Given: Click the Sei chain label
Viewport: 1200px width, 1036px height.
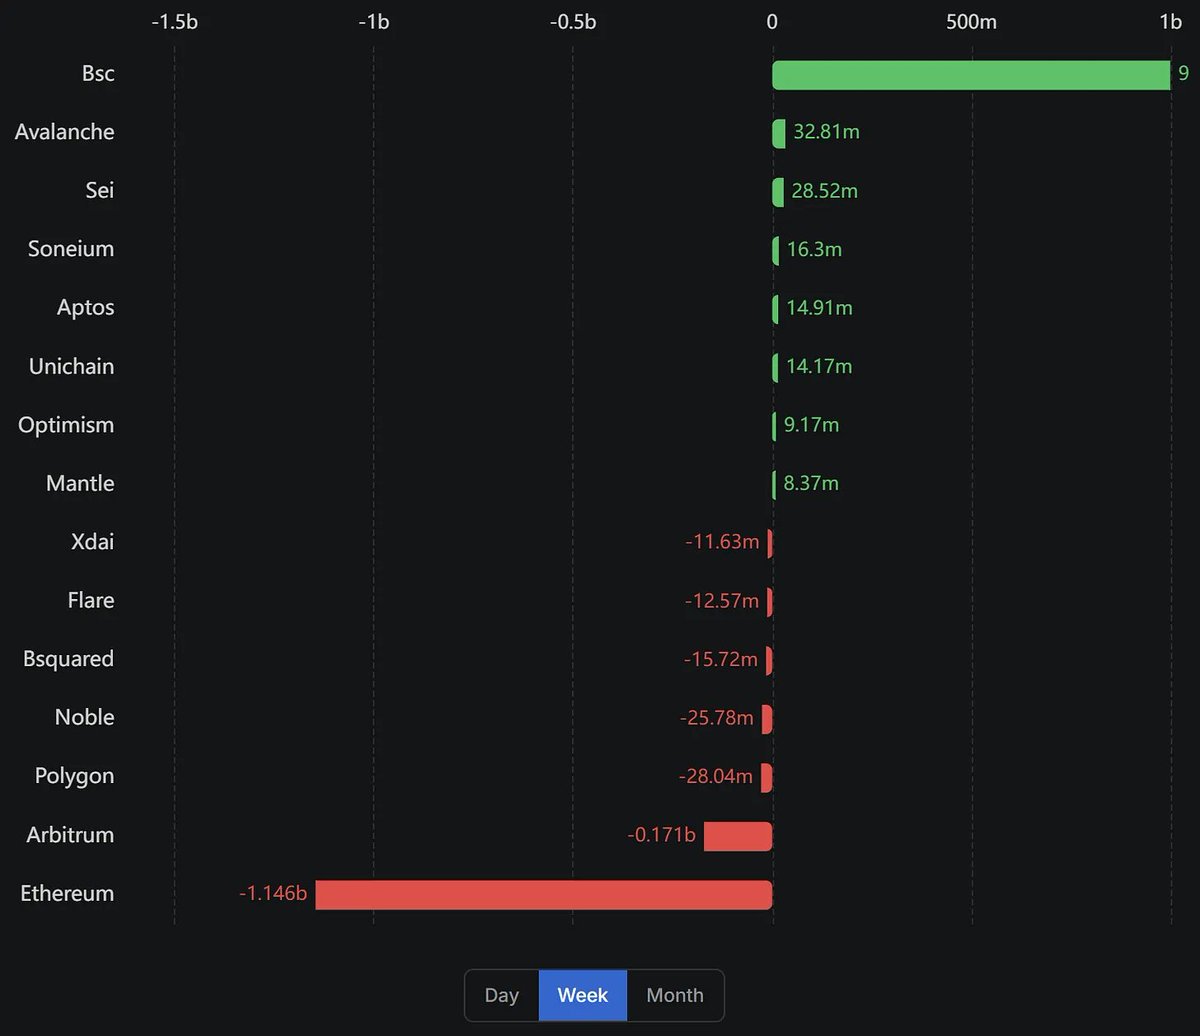Looking at the screenshot, I should 99,190.
